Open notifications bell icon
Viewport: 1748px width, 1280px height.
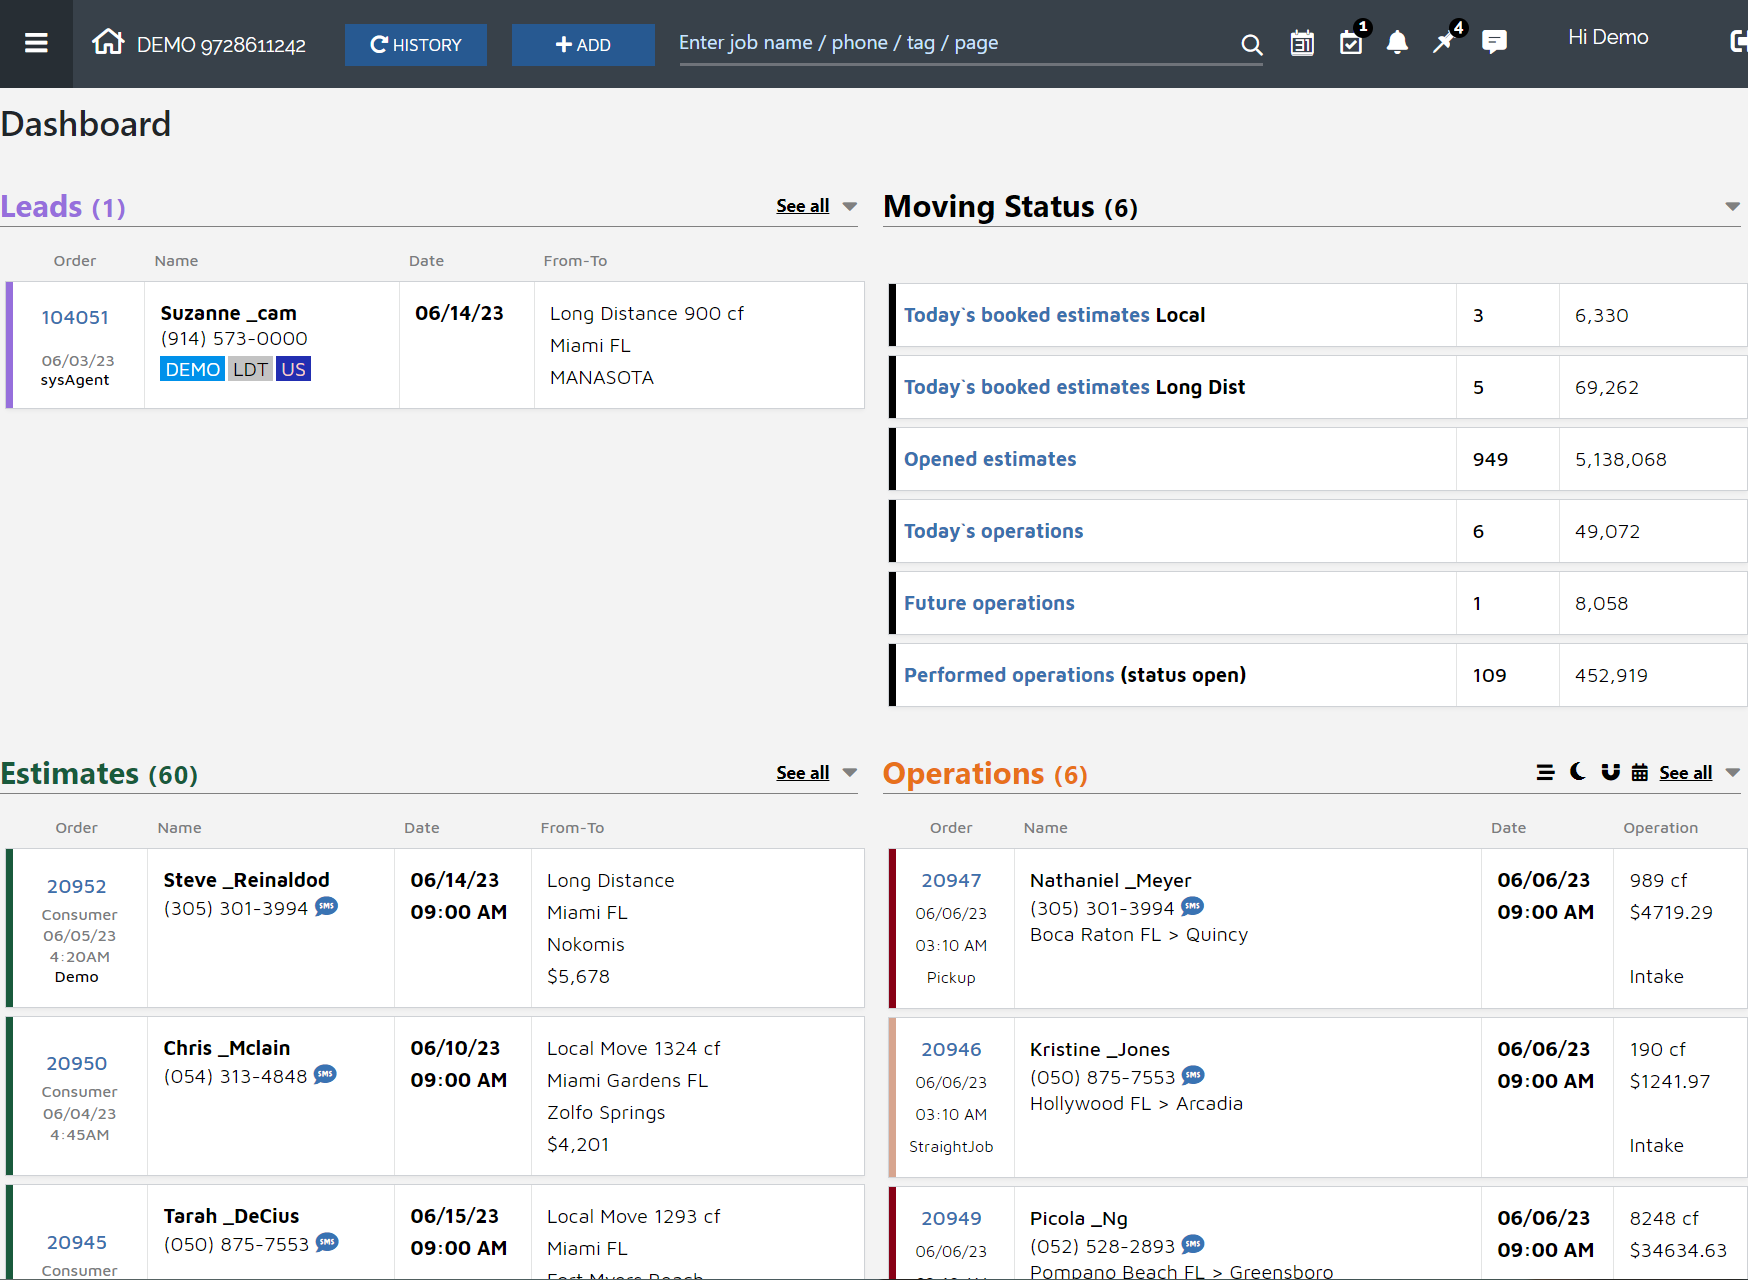1397,42
